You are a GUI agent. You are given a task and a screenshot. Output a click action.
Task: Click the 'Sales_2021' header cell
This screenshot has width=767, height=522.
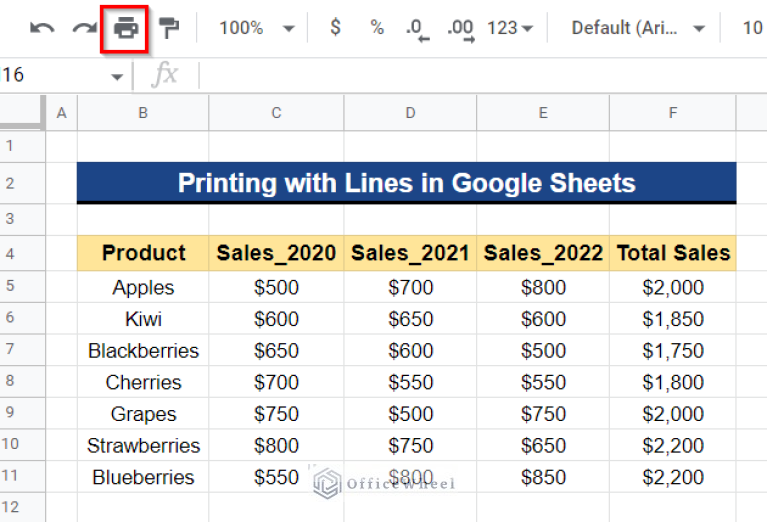(410, 253)
